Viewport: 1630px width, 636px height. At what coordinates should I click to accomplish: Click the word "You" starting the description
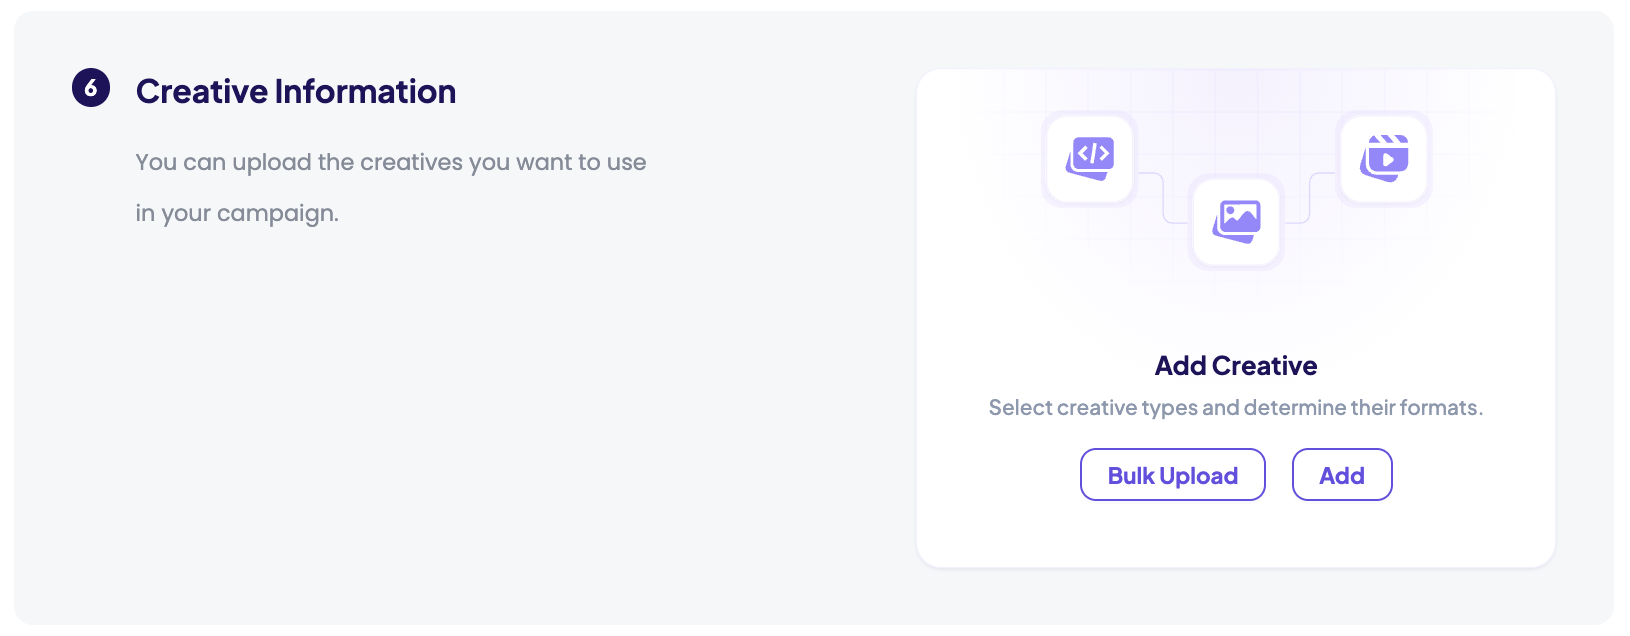click(x=156, y=163)
